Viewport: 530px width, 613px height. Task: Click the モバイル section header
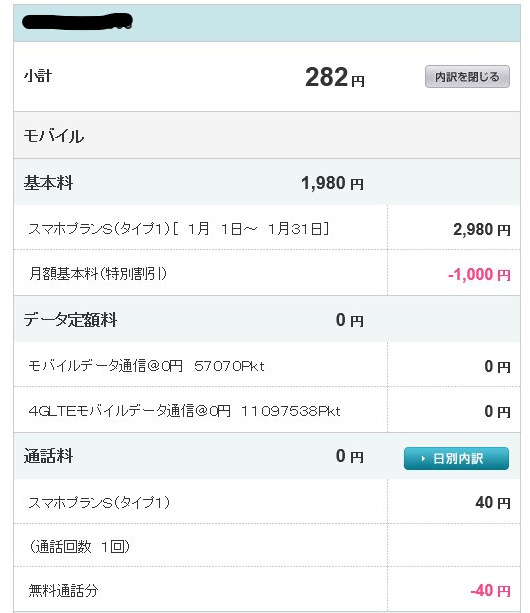pyautogui.click(x=267, y=135)
